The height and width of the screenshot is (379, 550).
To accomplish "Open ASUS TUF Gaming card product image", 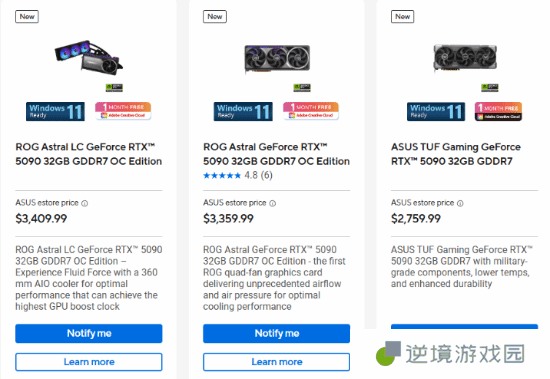I will point(465,57).
